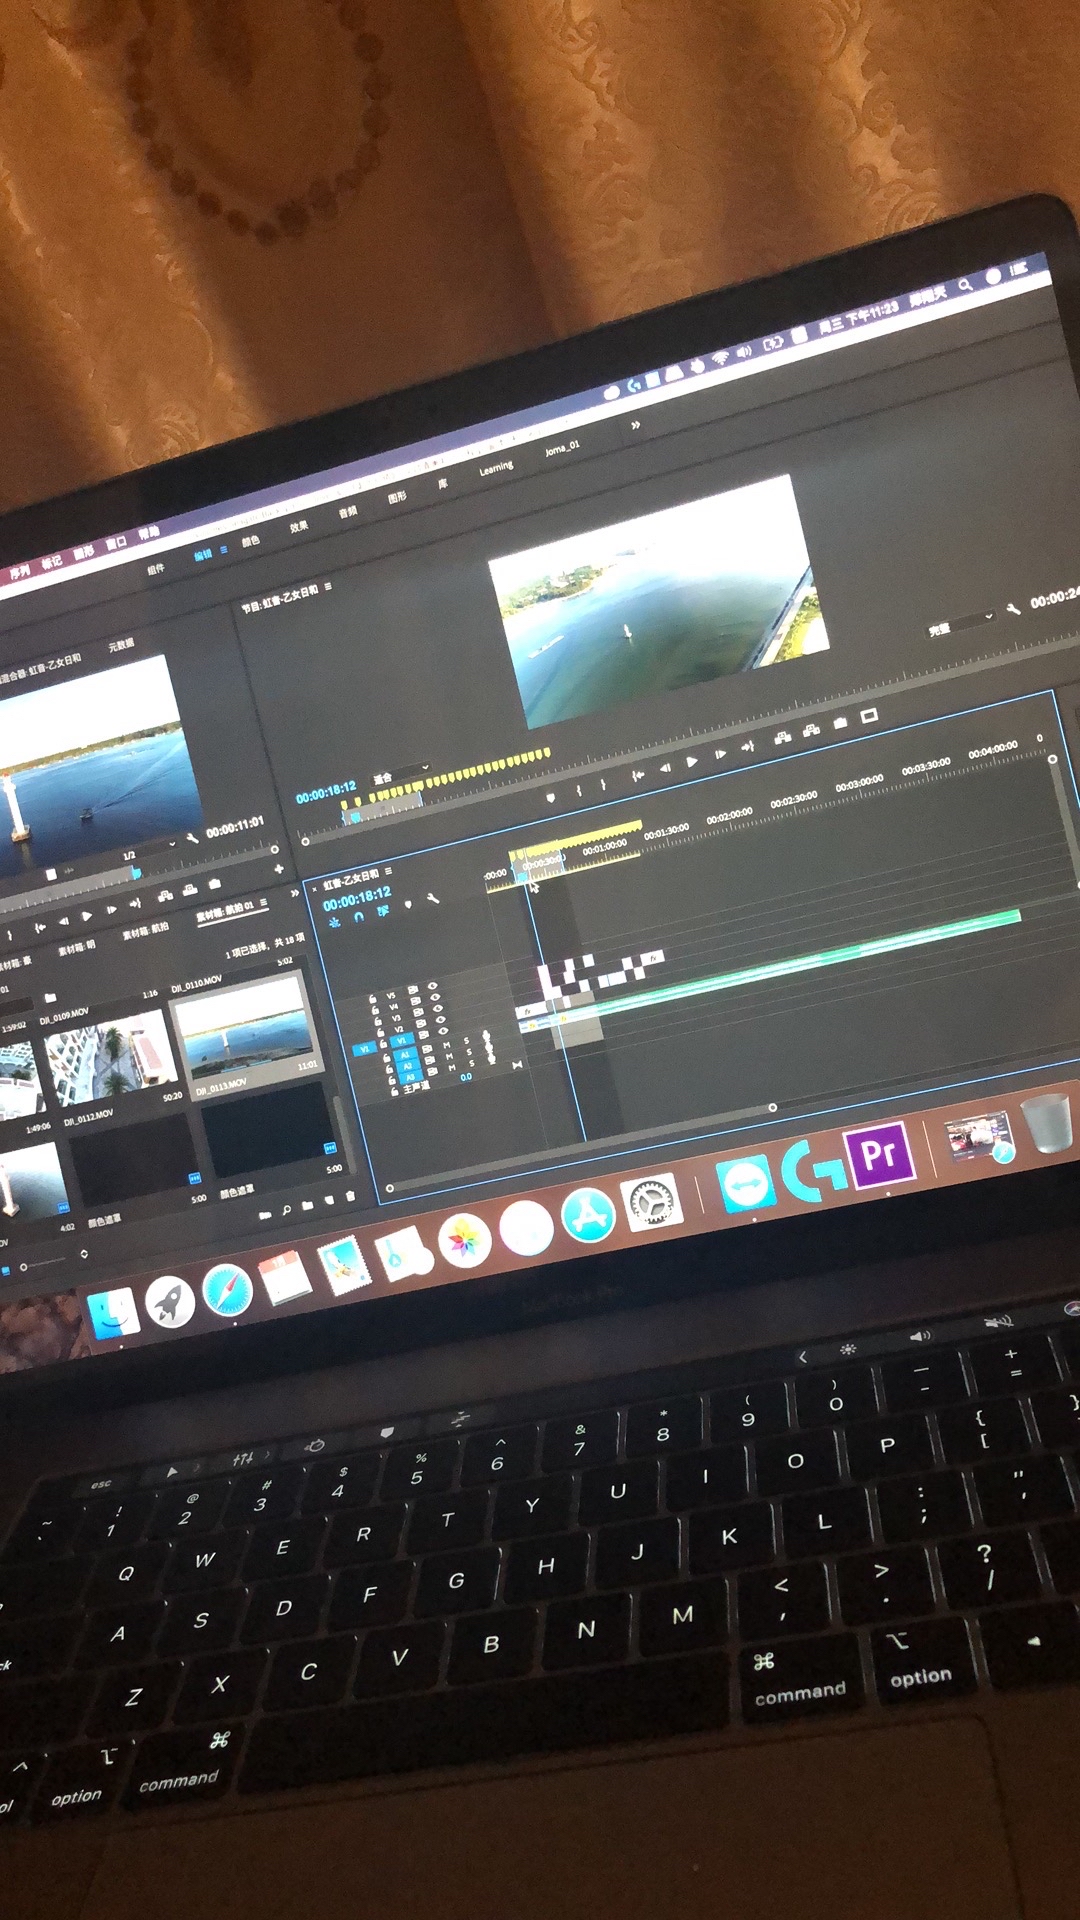Toggle V5 track output eye
1080x1920 pixels.
(x=433, y=985)
